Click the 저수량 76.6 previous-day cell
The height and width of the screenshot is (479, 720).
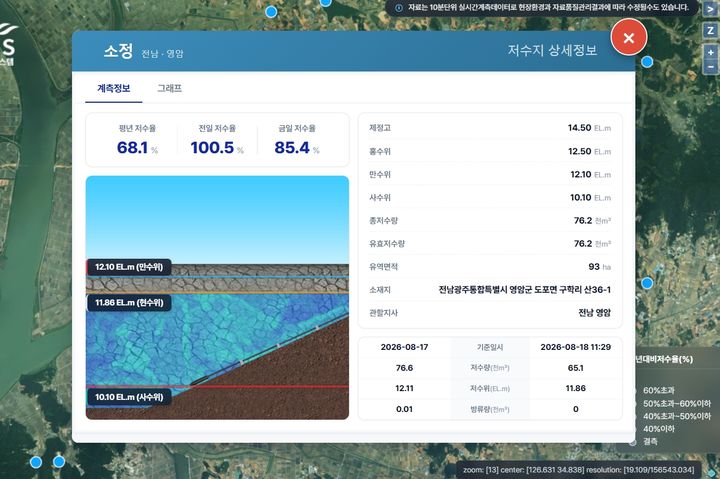(x=404, y=368)
